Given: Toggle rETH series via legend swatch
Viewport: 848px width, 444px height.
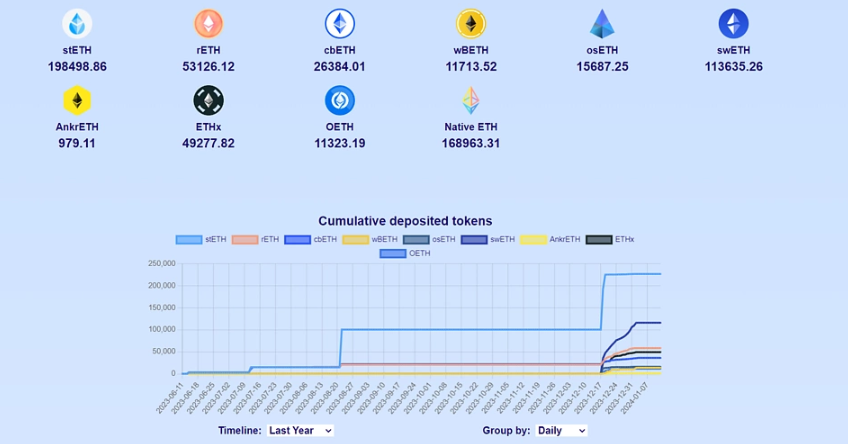Looking at the screenshot, I should point(245,240).
